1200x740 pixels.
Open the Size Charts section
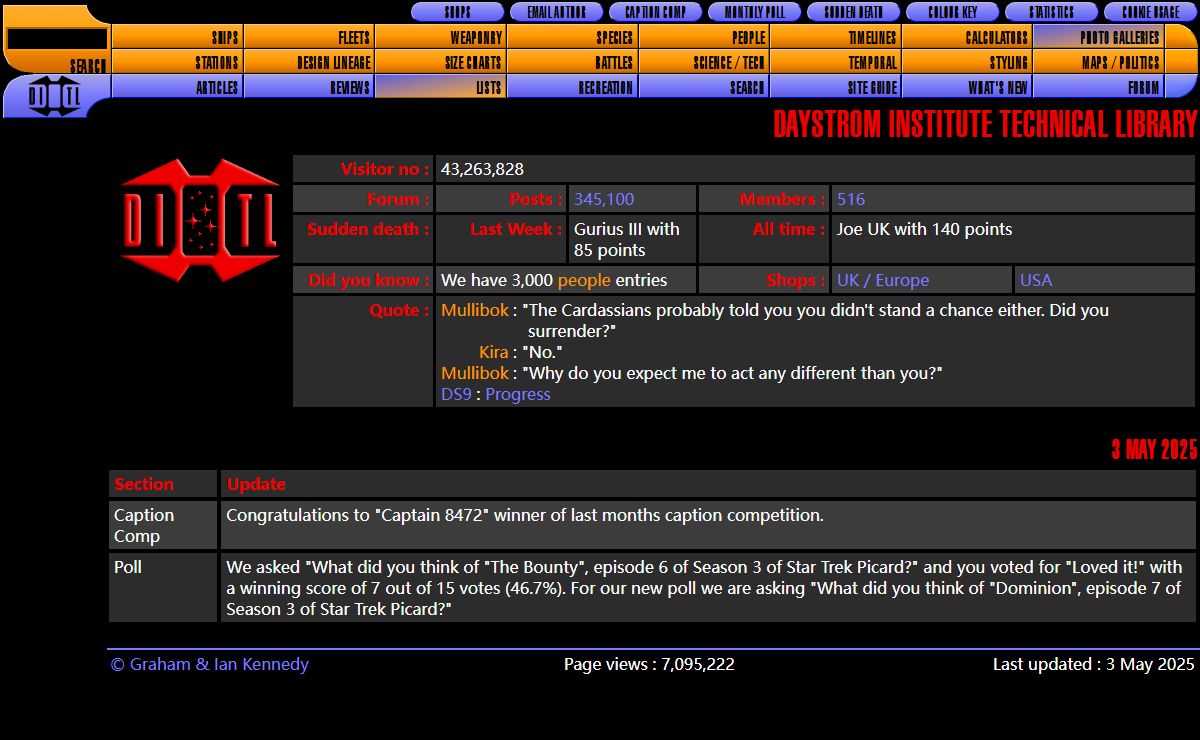click(440, 62)
